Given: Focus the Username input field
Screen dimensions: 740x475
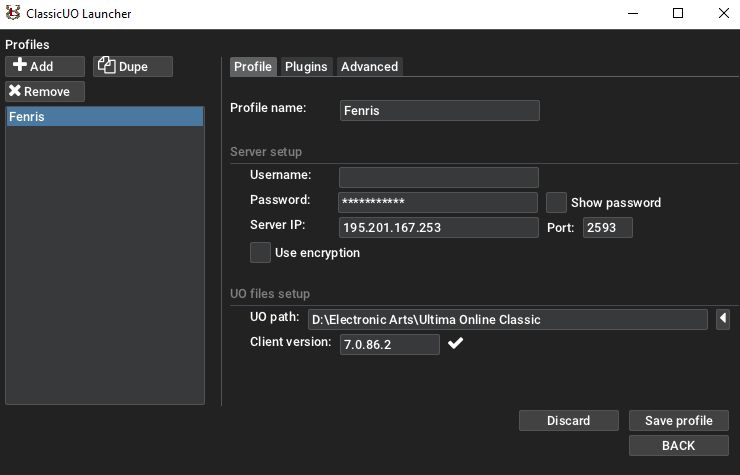Looking at the screenshot, I should 439,178.
